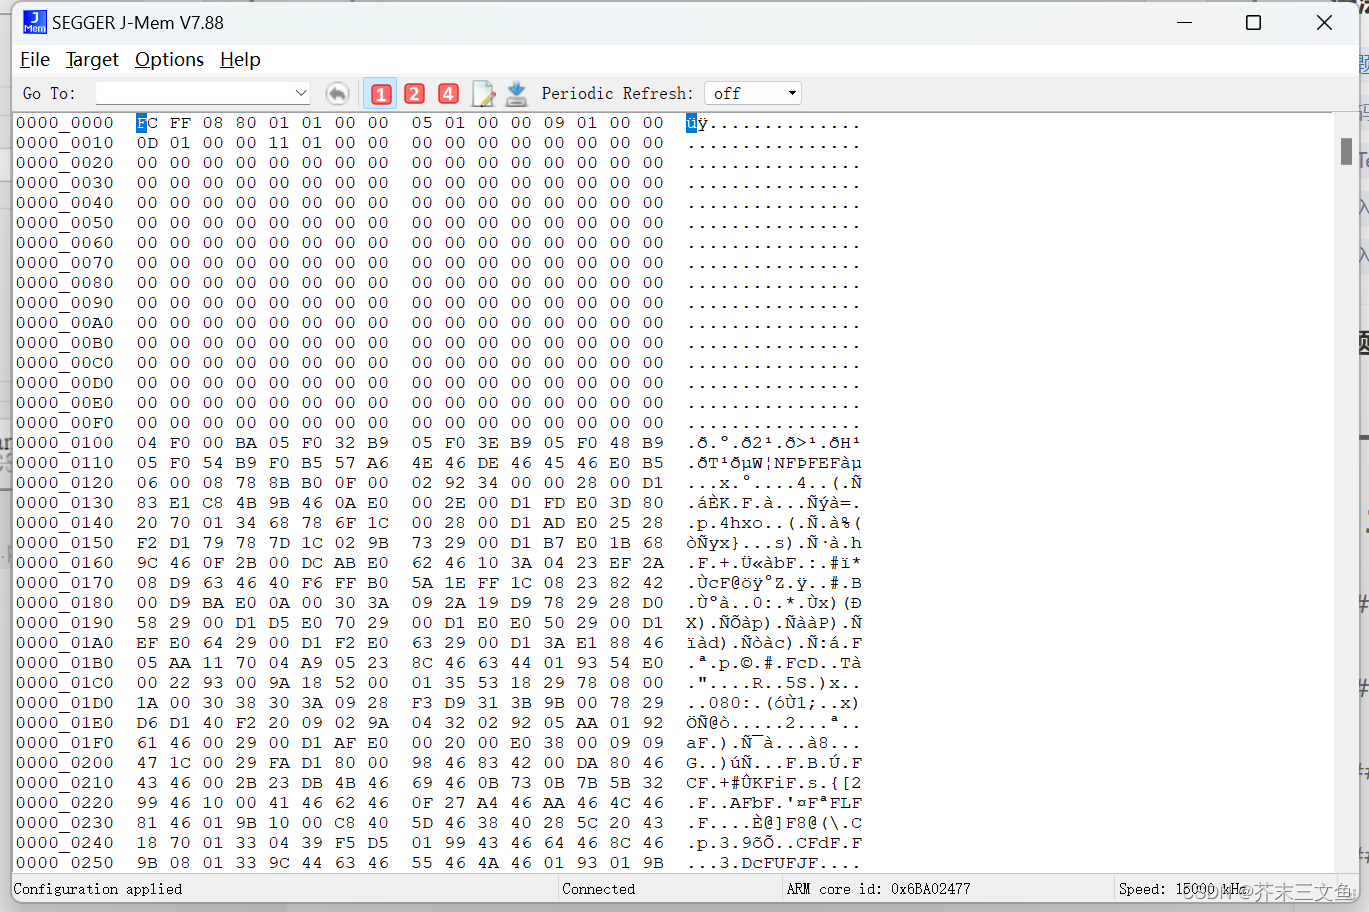The width and height of the screenshot is (1369, 912).
Task: Click address label 0000_01F0
Action: 65,743
